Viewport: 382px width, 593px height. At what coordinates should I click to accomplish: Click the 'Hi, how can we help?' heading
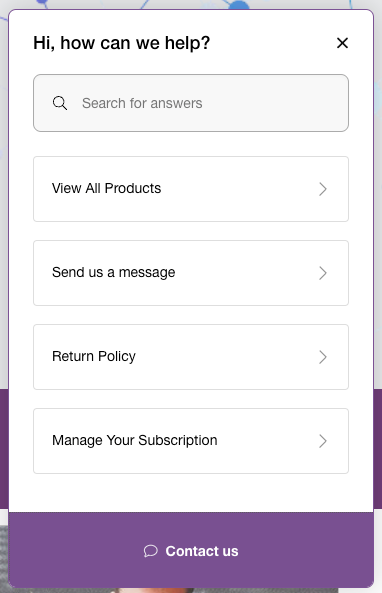pyautogui.click(x=121, y=43)
